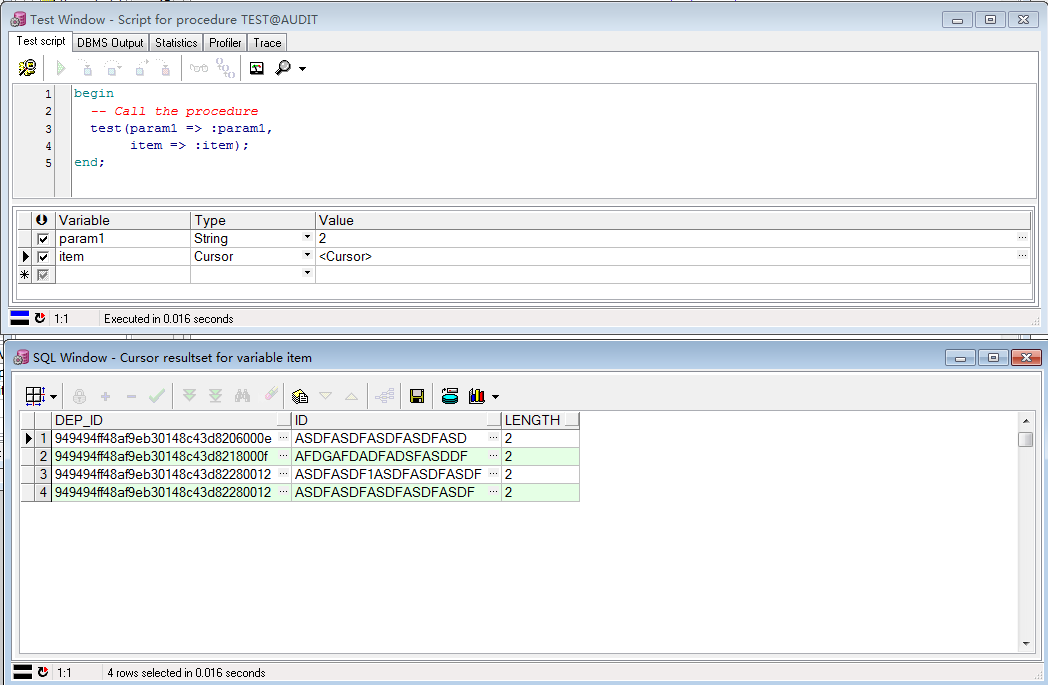Click the monitor chart icon in test toolbar
Viewport: 1048px width, 685px height.
pyautogui.click(x=257, y=68)
